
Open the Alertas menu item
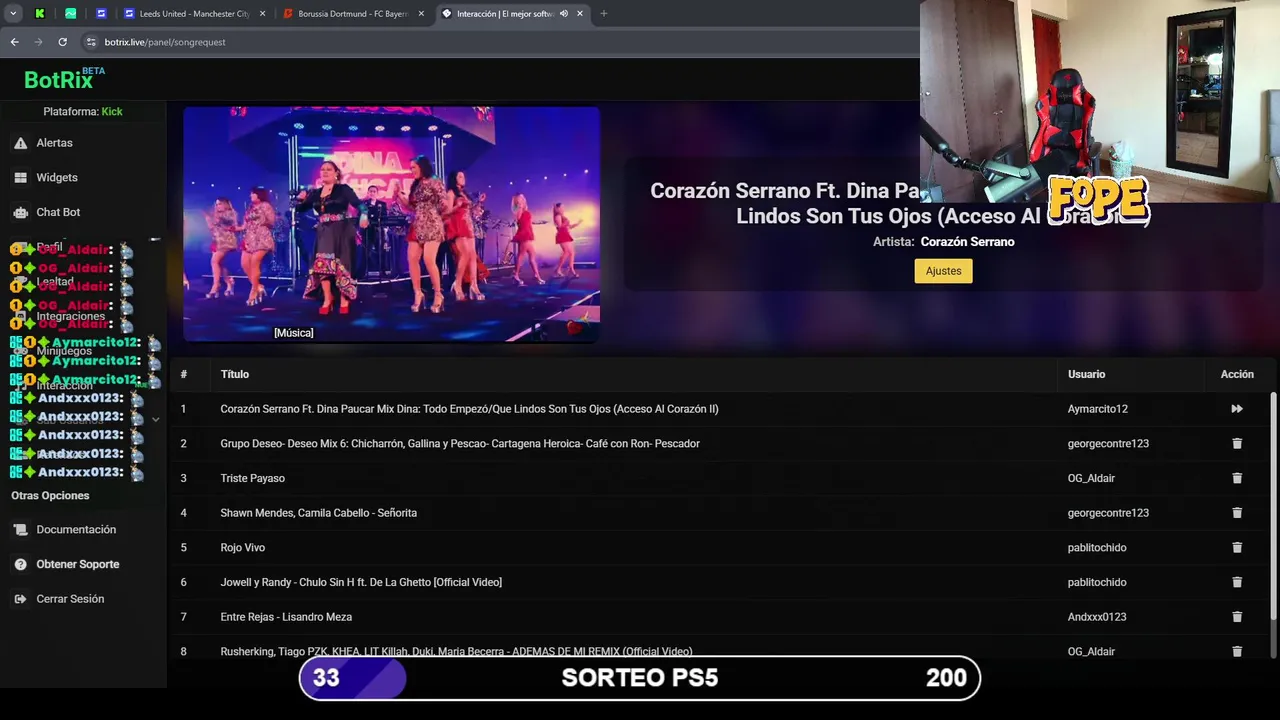pos(55,143)
